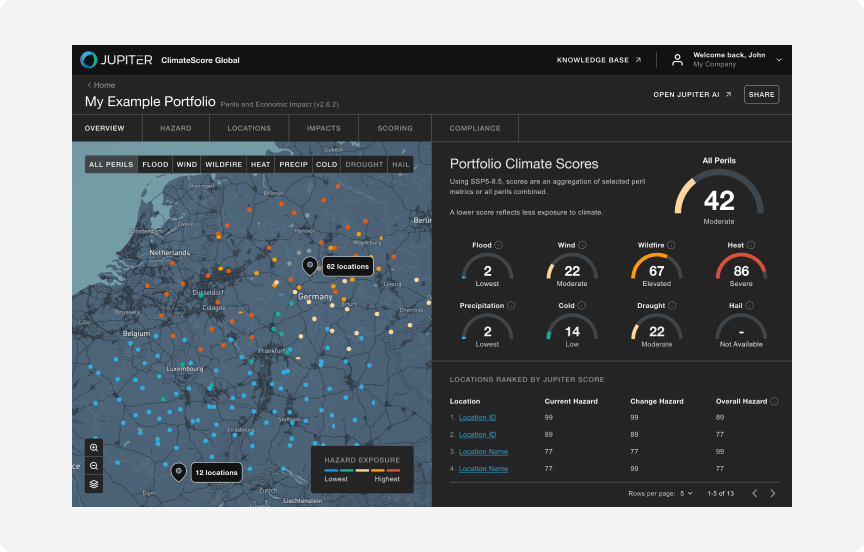Click the Heat 86 Severe gauge
Screen dimensions: 864x552
coord(741,269)
